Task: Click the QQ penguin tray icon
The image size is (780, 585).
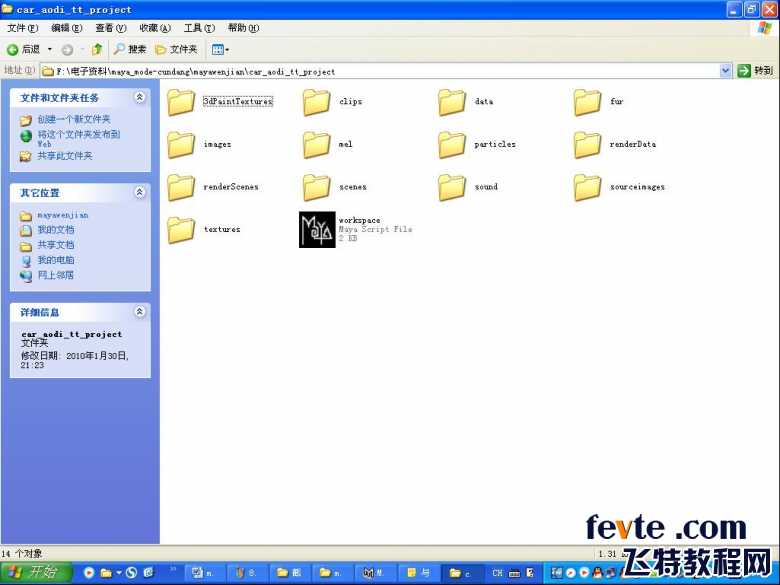Action: coord(597,573)
